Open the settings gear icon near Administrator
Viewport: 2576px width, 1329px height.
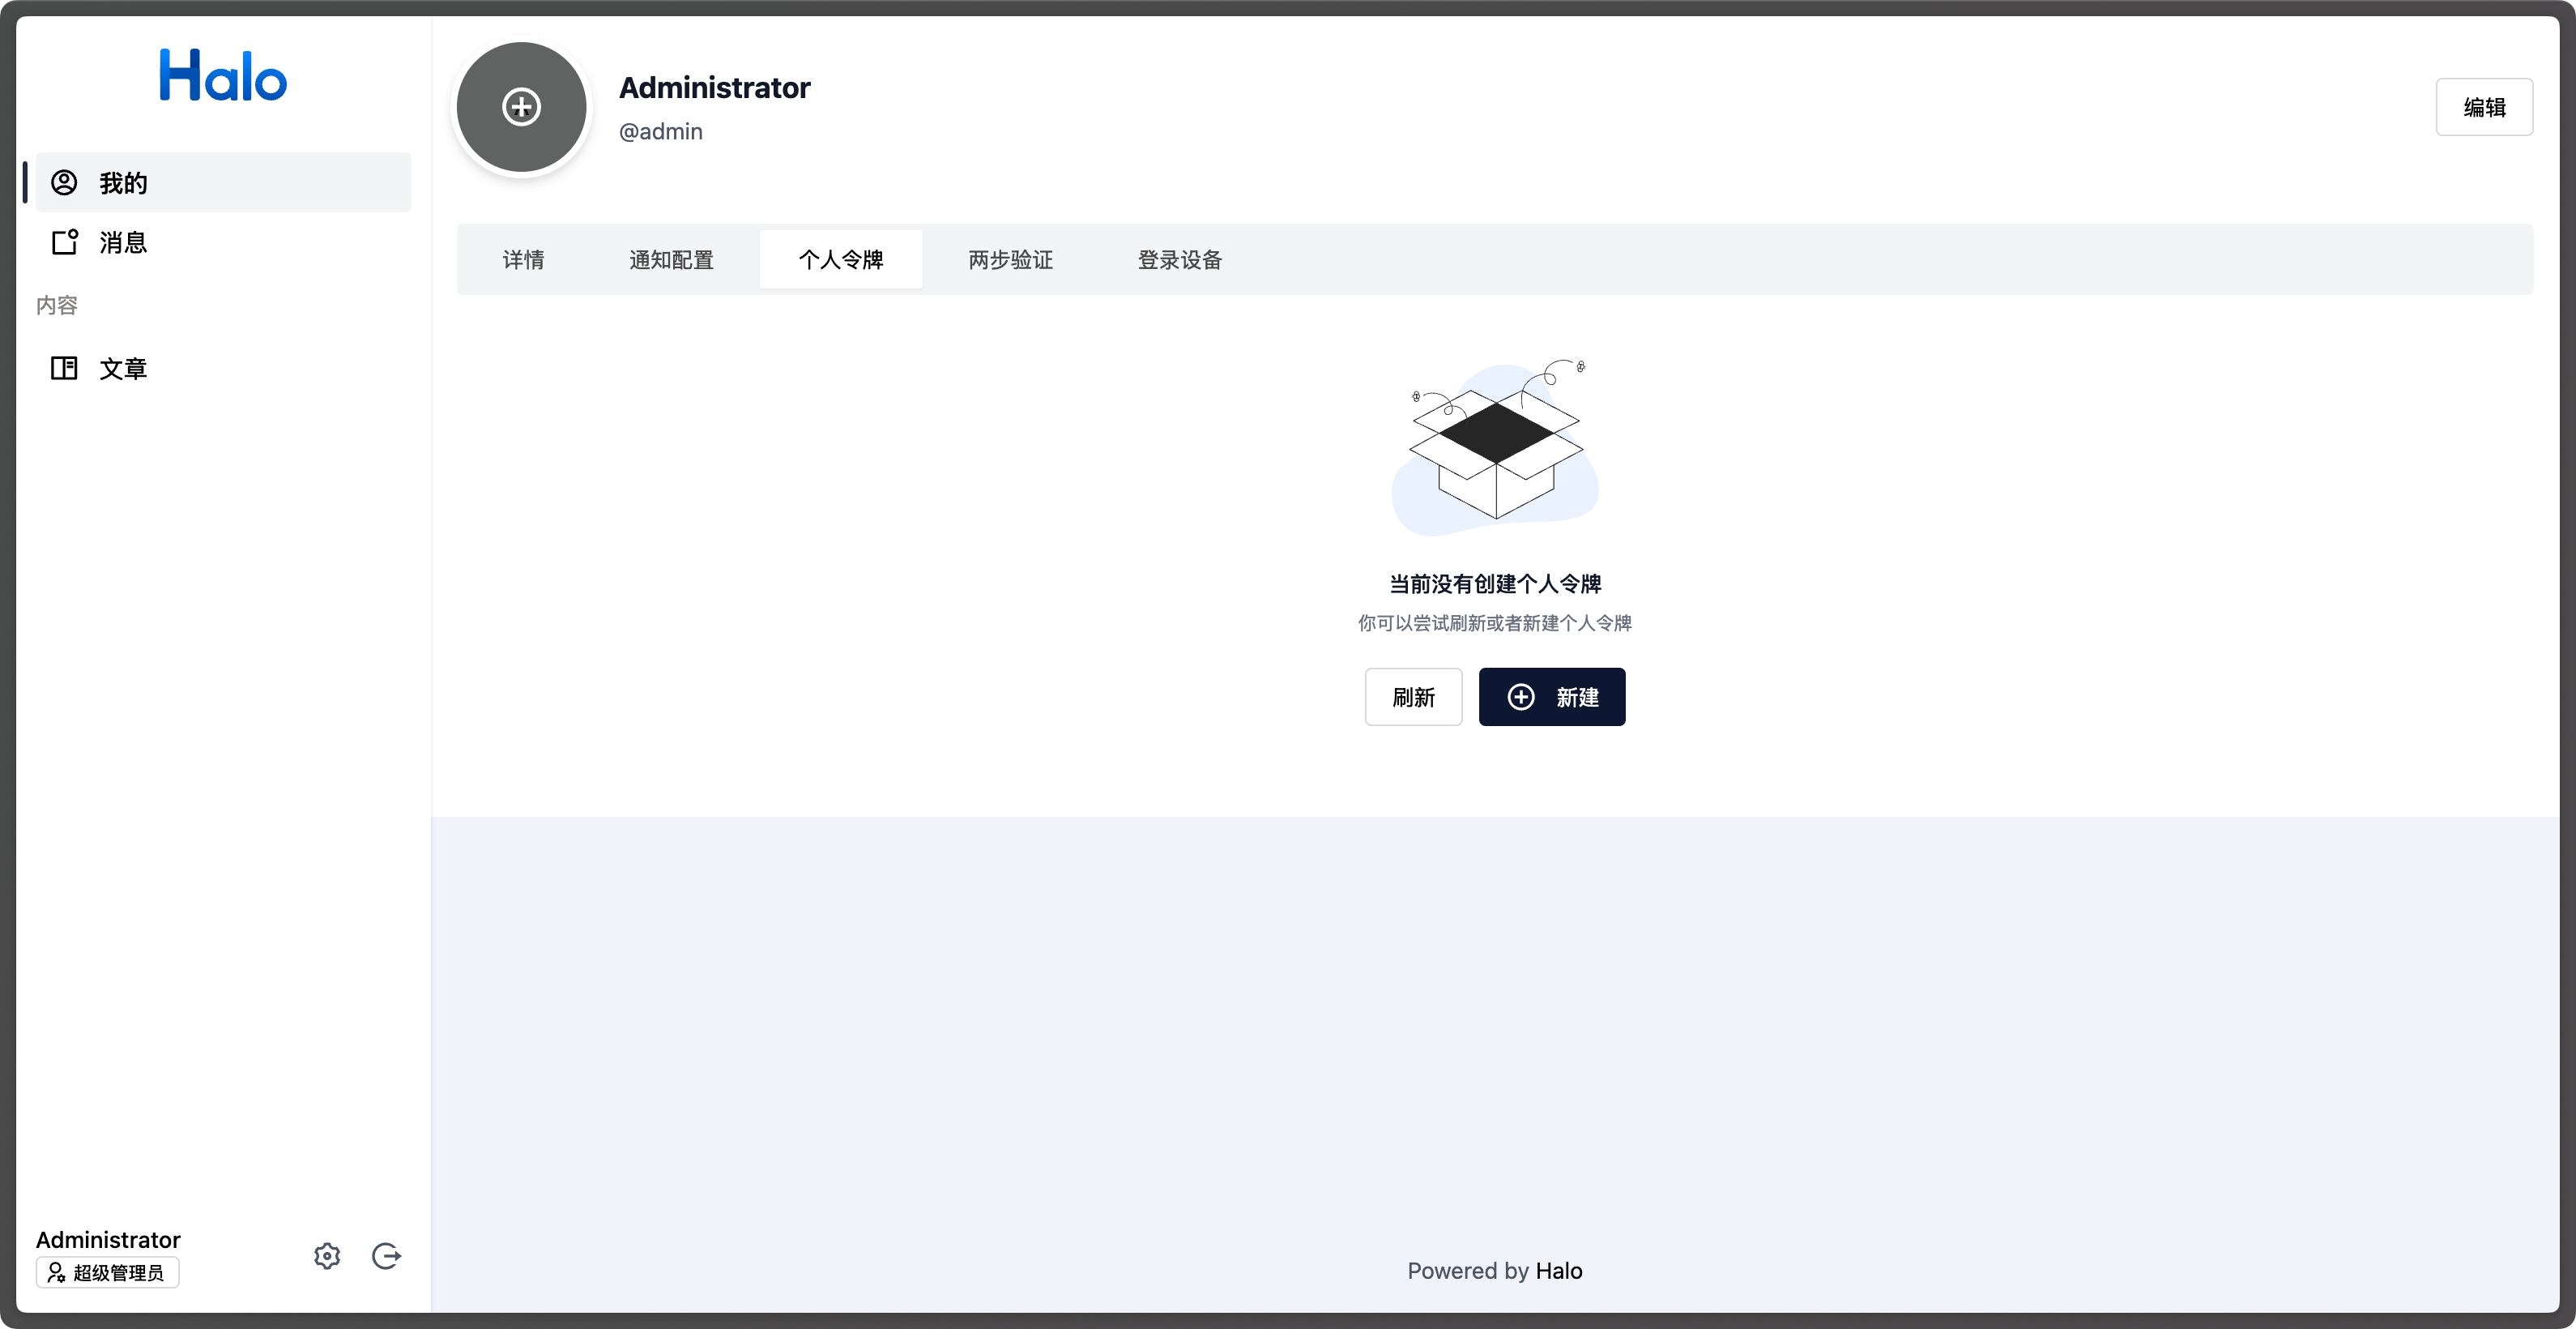click(x=326, y=1256)
